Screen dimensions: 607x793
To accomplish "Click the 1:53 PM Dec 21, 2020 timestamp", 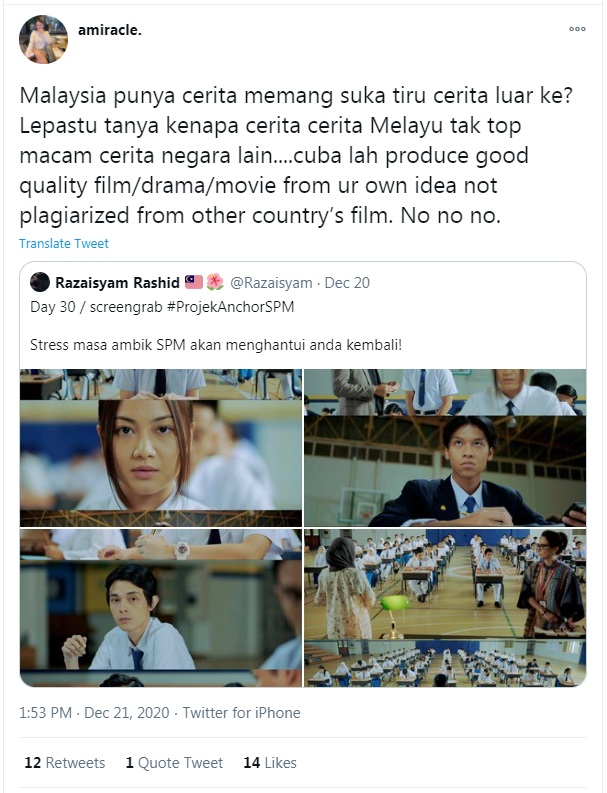I will click(94, 713).
